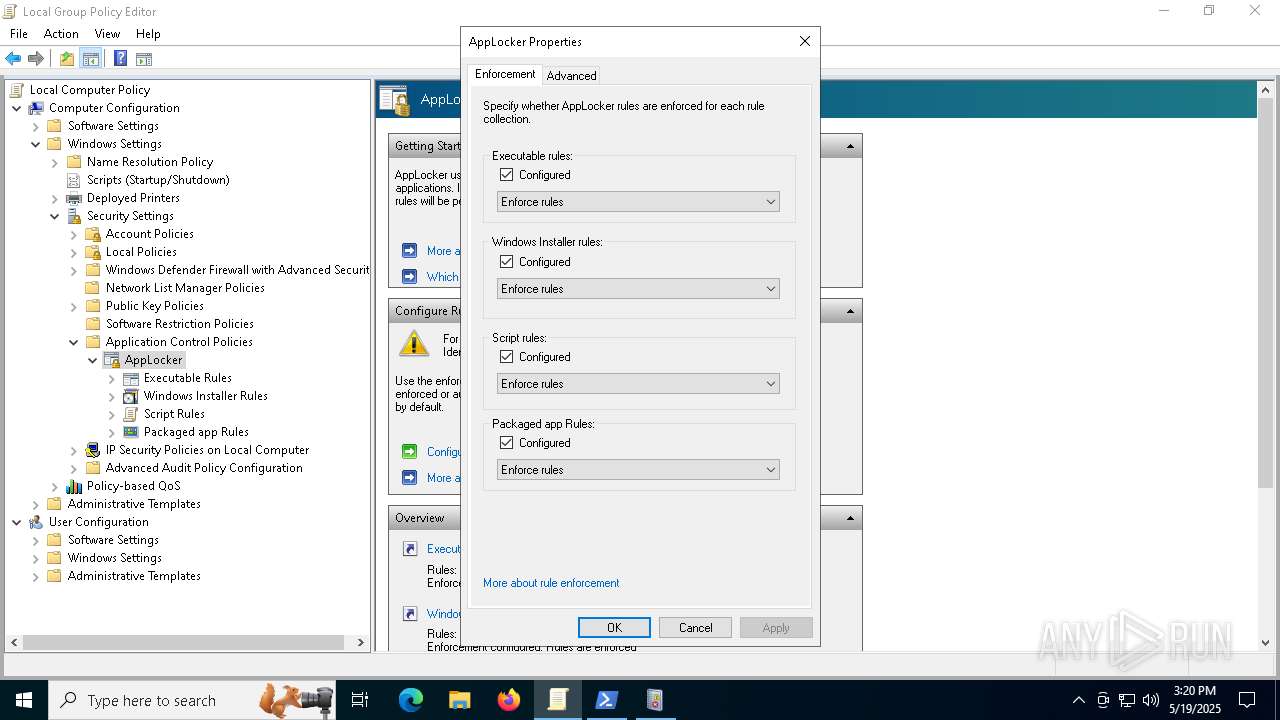
Task: Collapse the Windows Settings node under Computer Configuration
Action: point(36,144)
